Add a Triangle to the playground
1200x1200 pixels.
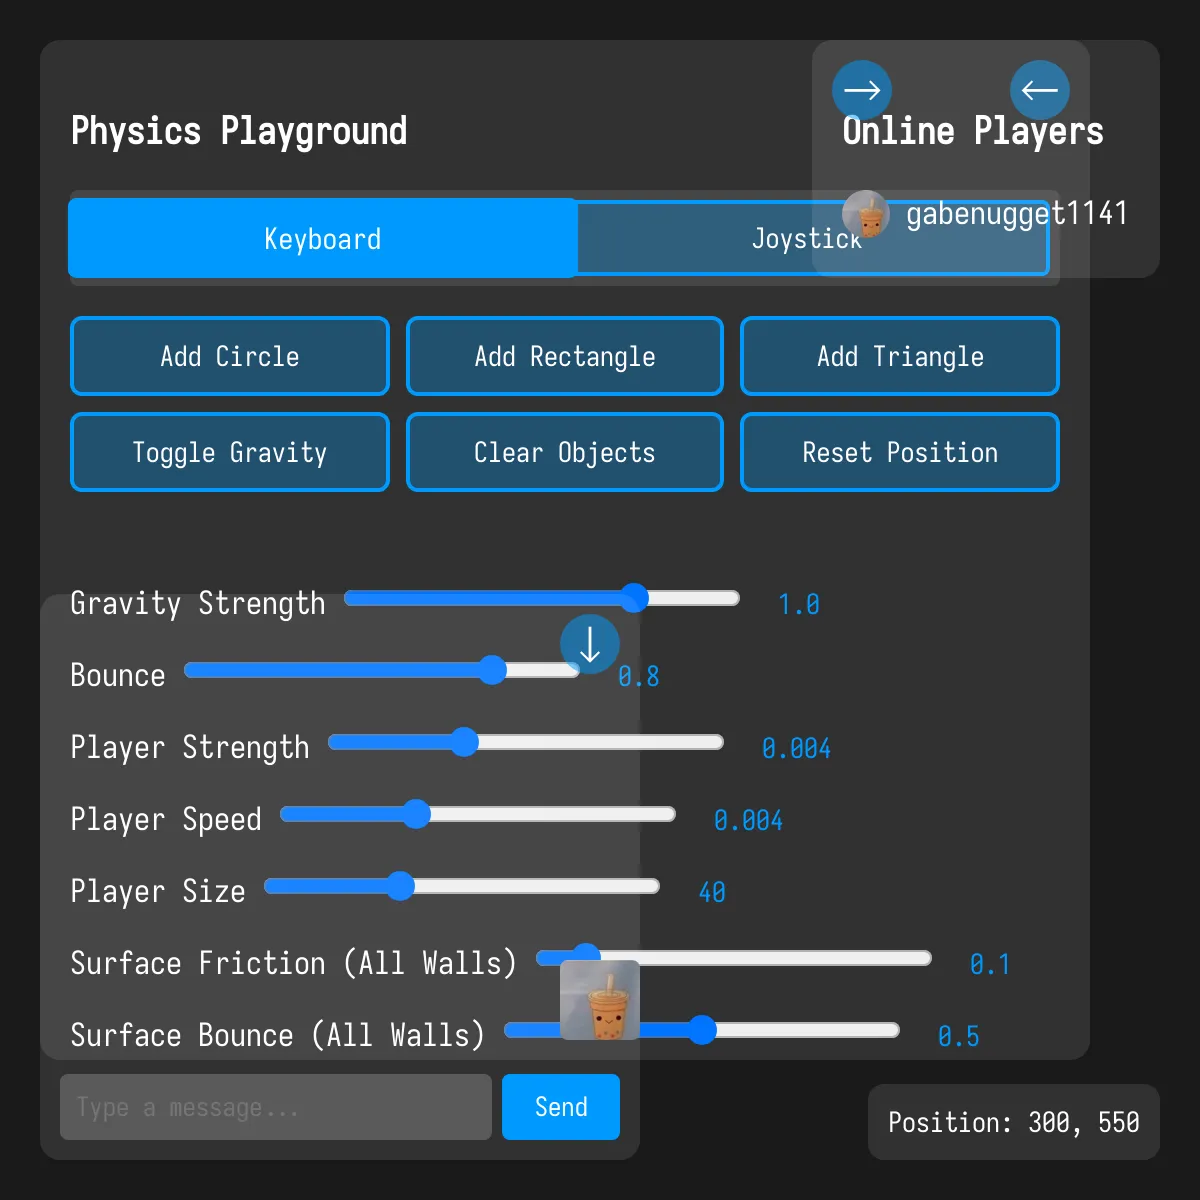click(899, 356)
